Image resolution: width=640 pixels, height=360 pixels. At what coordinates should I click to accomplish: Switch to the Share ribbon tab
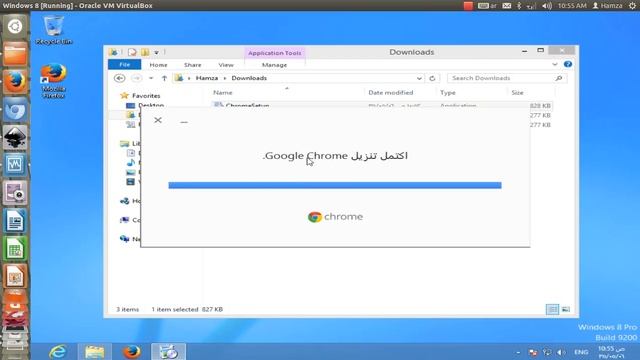click(192, 65)
